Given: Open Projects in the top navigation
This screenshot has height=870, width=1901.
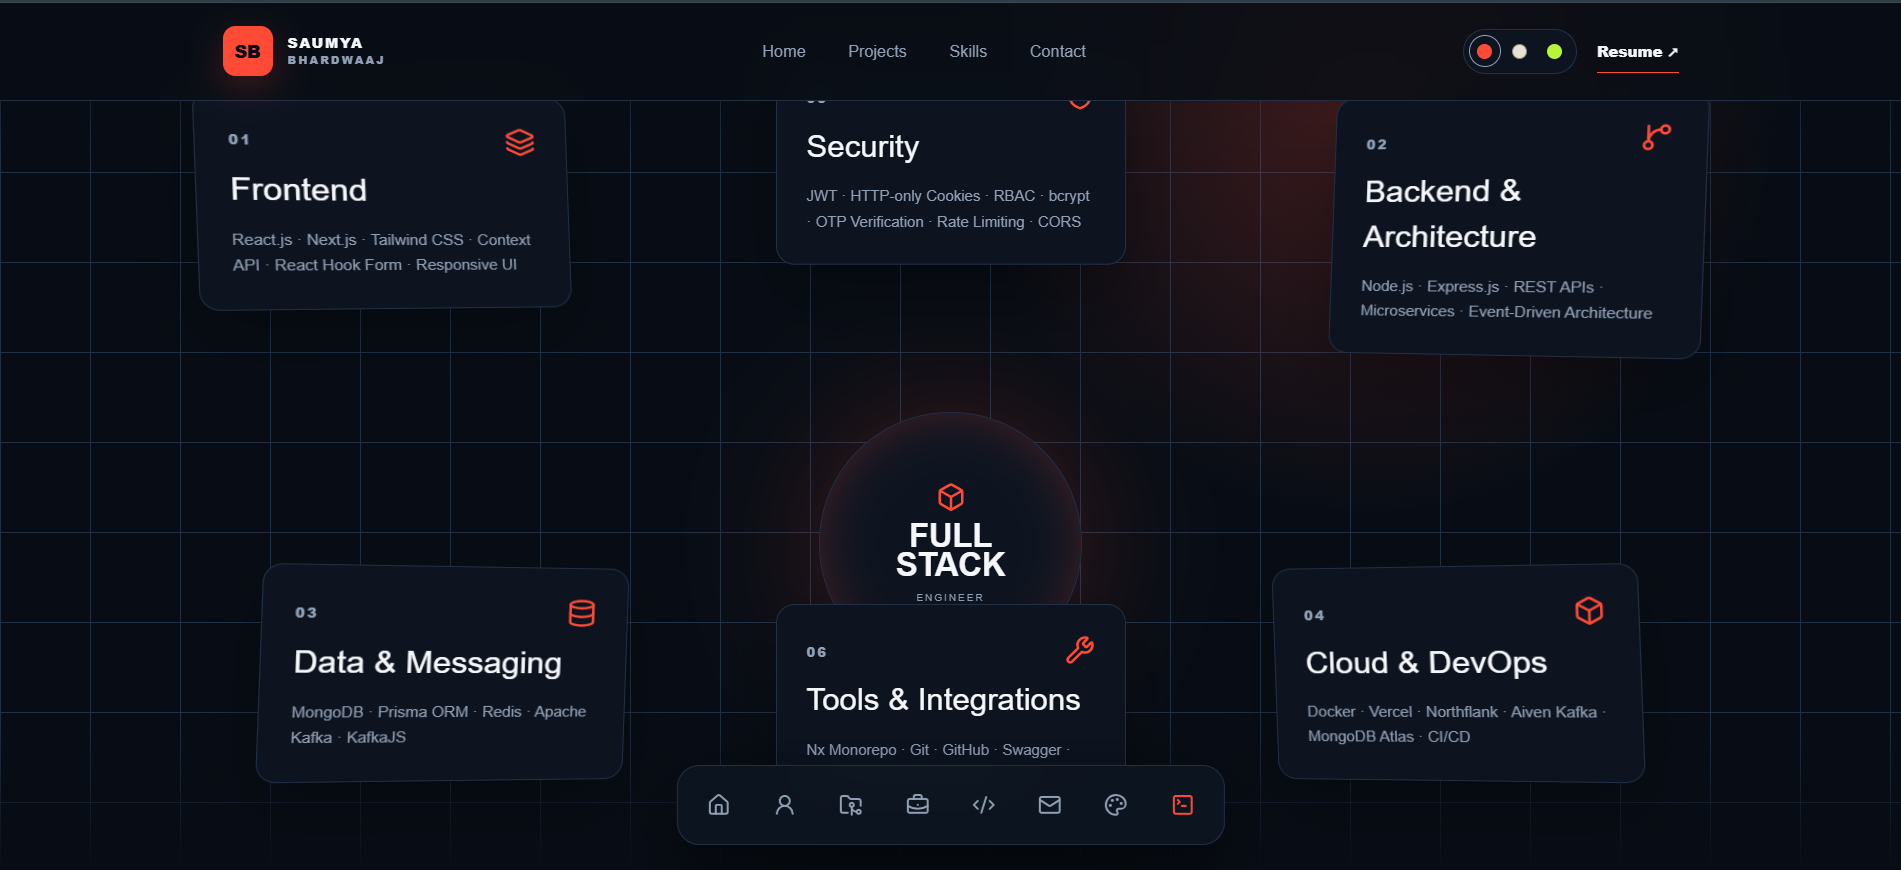Looking at the screenshot, I should point(877,51).
